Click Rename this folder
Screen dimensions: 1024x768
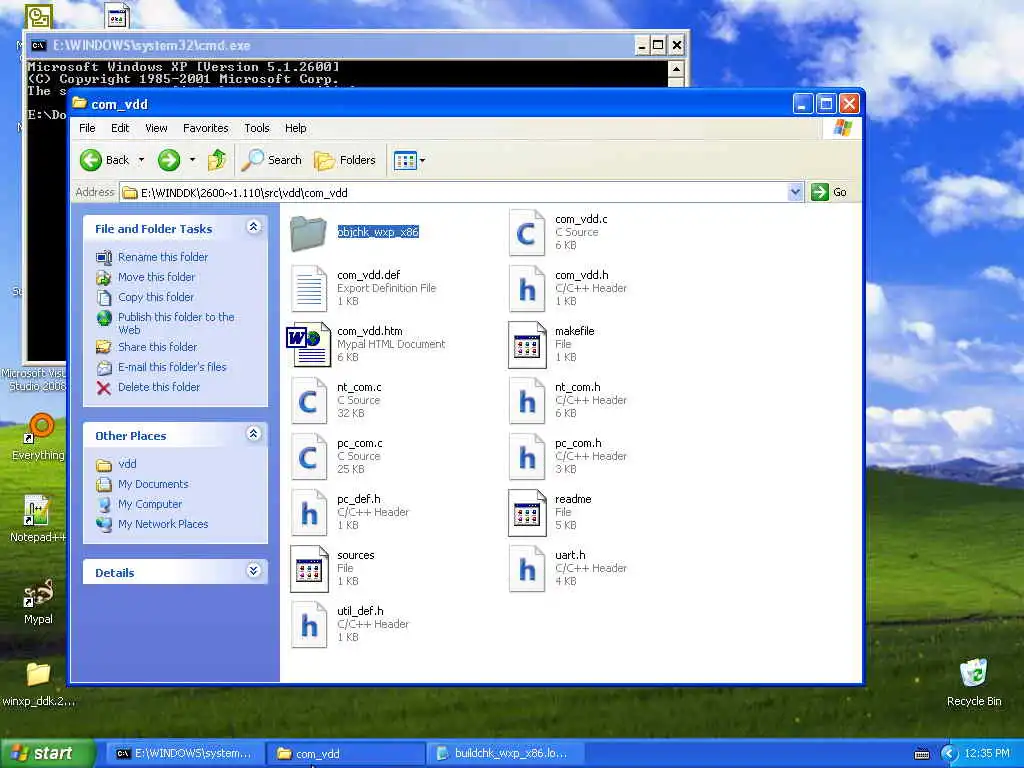[x=163, y=257]
